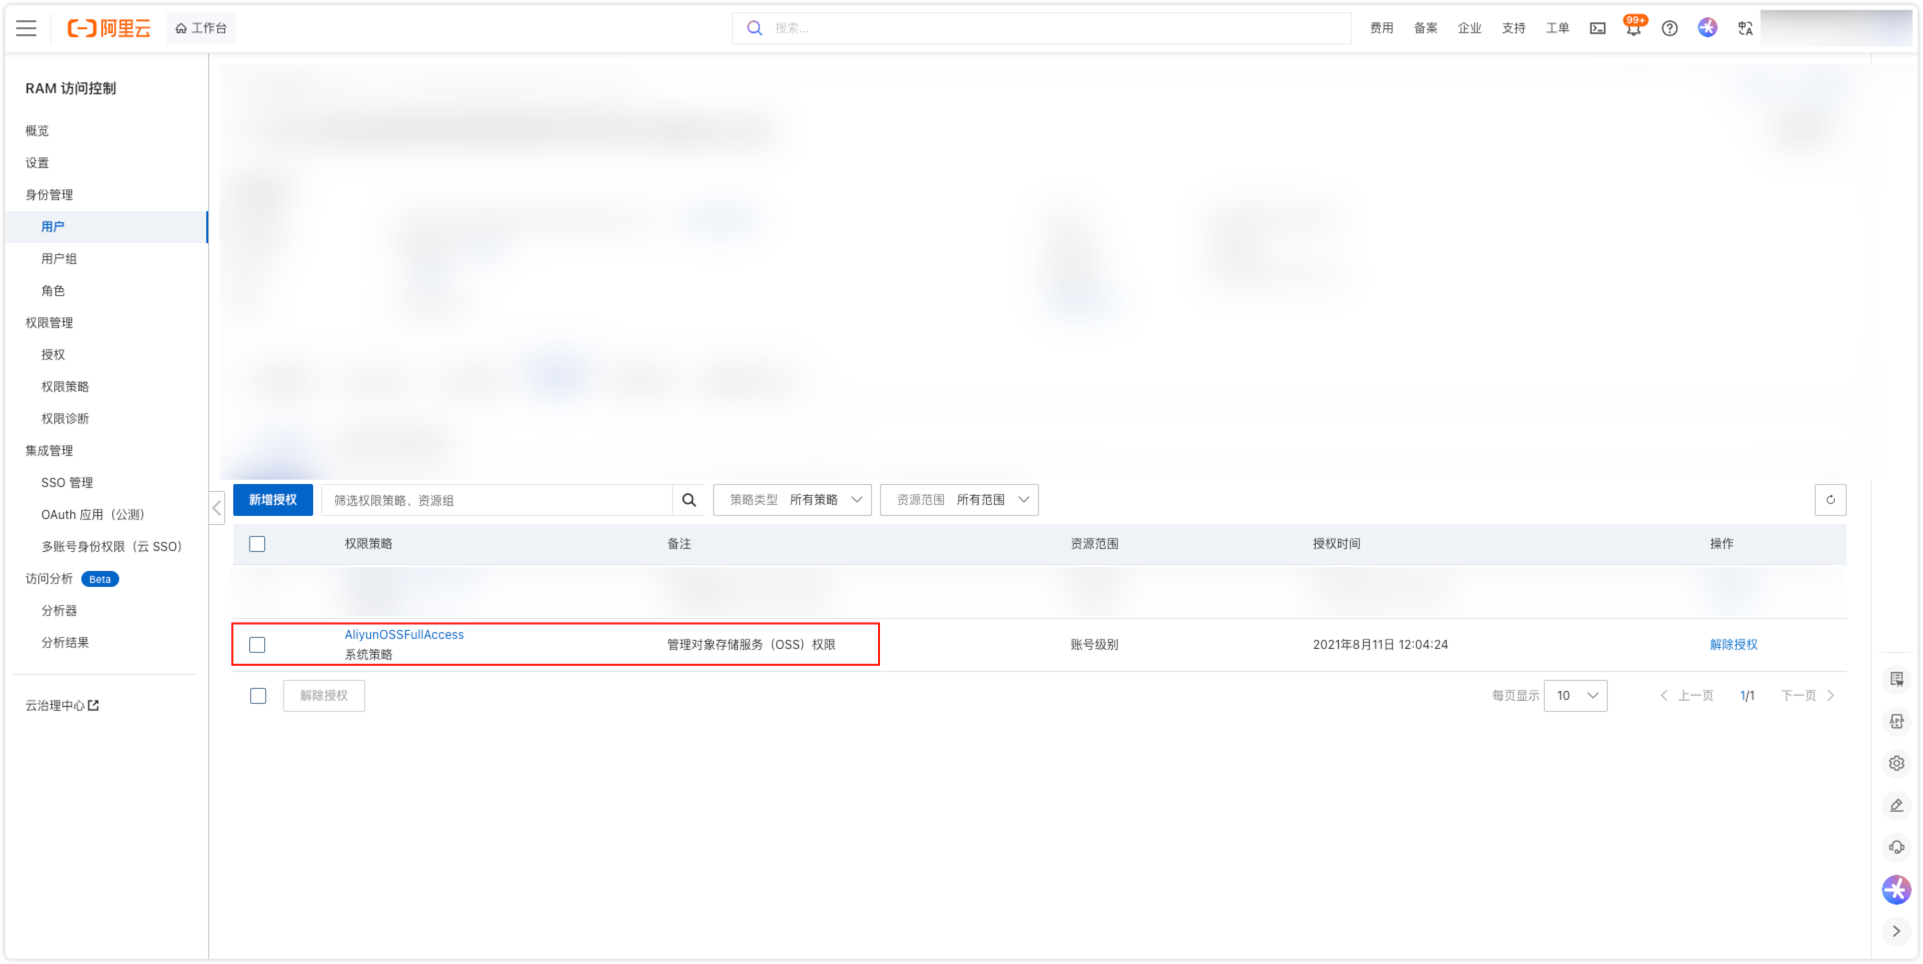Refresh the permissions list
This screenshot has height=964, width=1923.
[x=1830, y=500]
